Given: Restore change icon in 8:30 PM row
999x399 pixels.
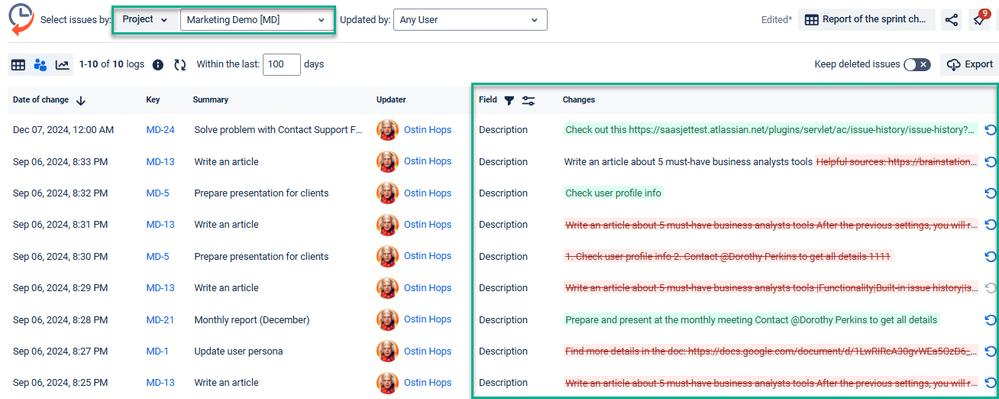Looking at the screenshot, I should coord(990,256).
